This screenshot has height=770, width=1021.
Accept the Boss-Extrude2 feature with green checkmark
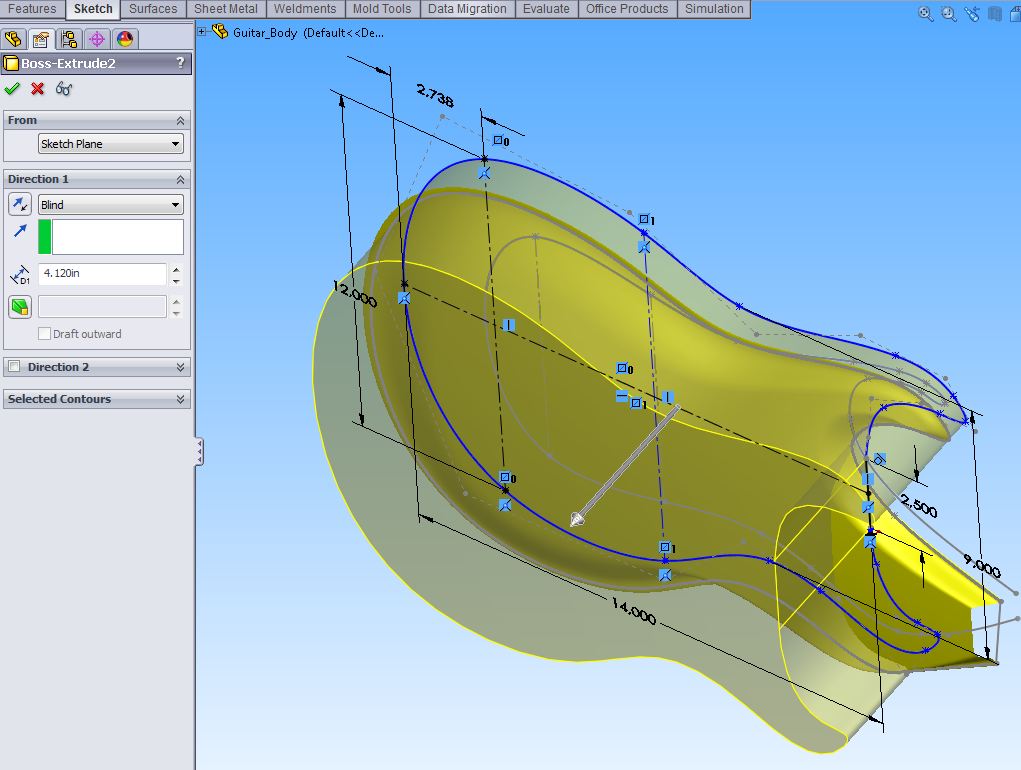13,88
